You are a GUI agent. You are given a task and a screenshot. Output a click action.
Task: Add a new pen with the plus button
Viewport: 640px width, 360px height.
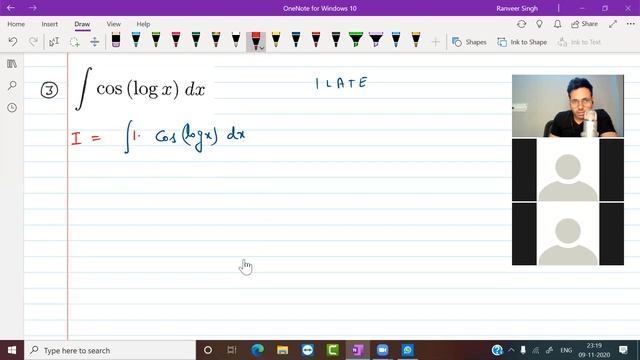coord(436,42)
